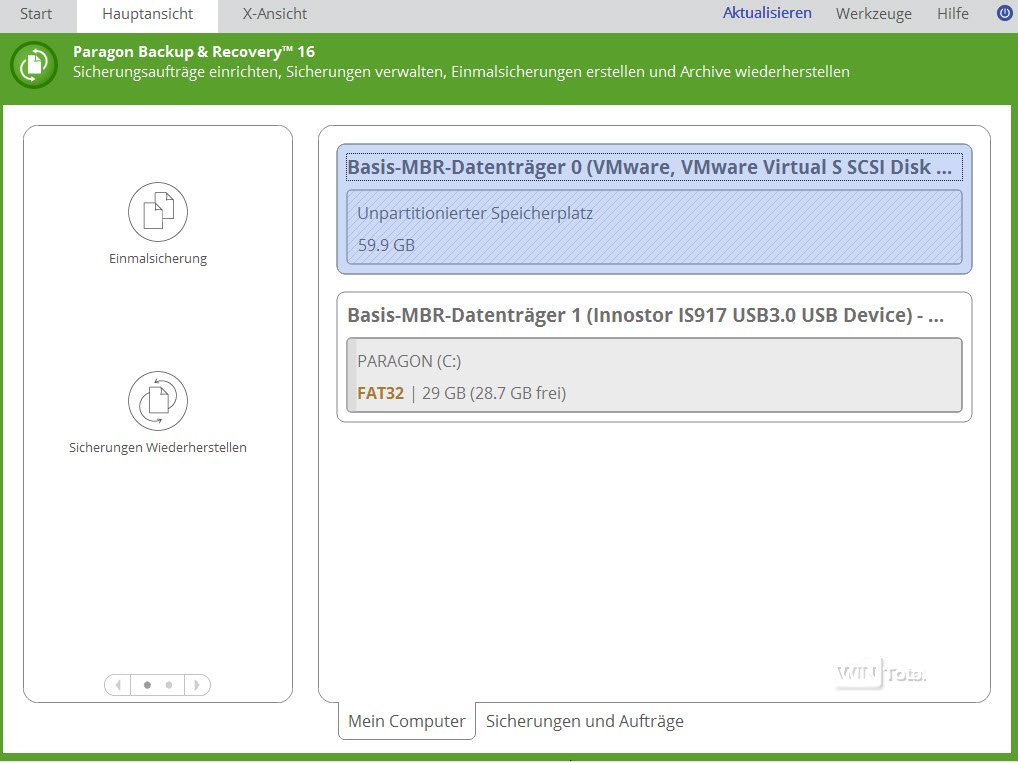Switch to the Hauptansicht tab
The width and height of the screenshot is (1018, 763).
coord(147,14)
